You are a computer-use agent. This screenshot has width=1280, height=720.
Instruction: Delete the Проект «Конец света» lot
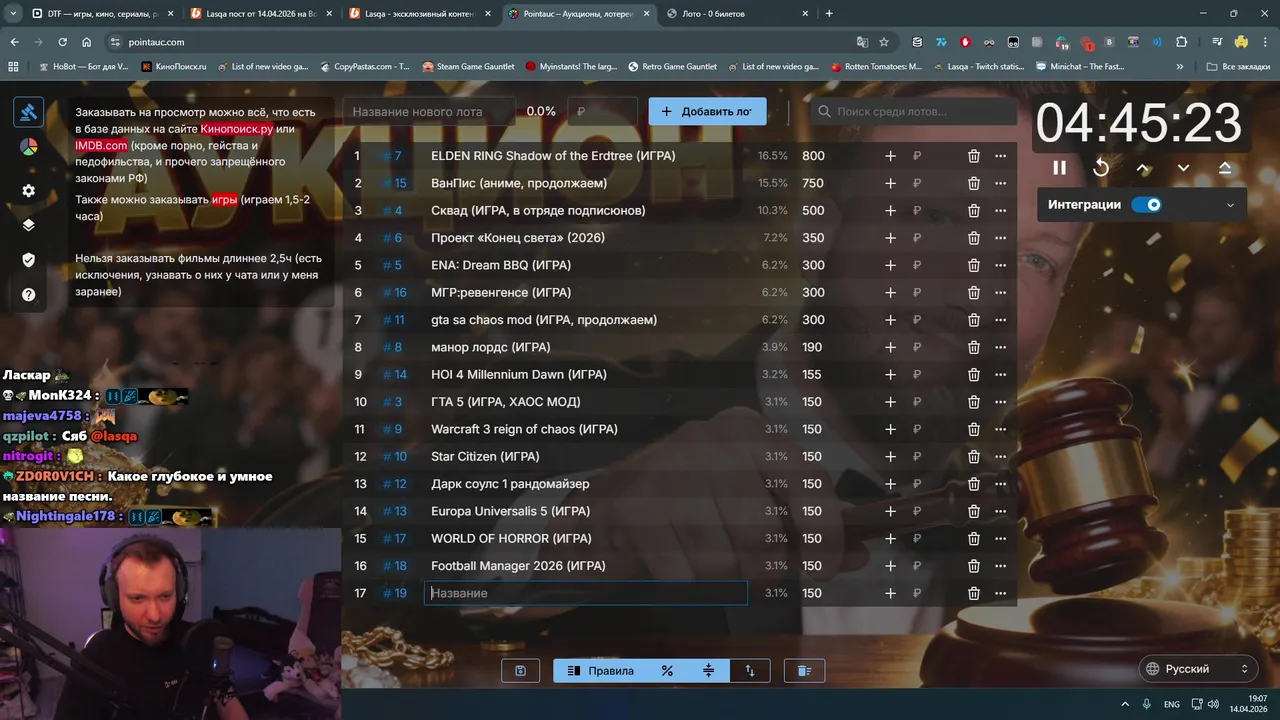pos(973,238)
